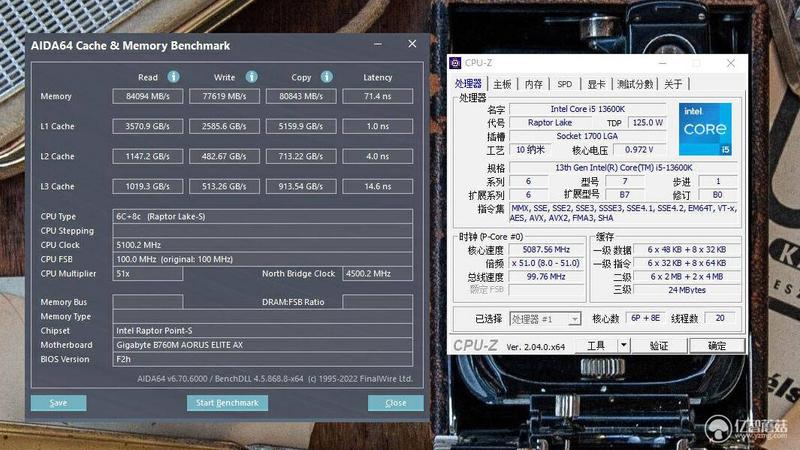Open the 显卡 tab in CPU-Z
Screen dimensions: 800x450
[x=596, y=84]
